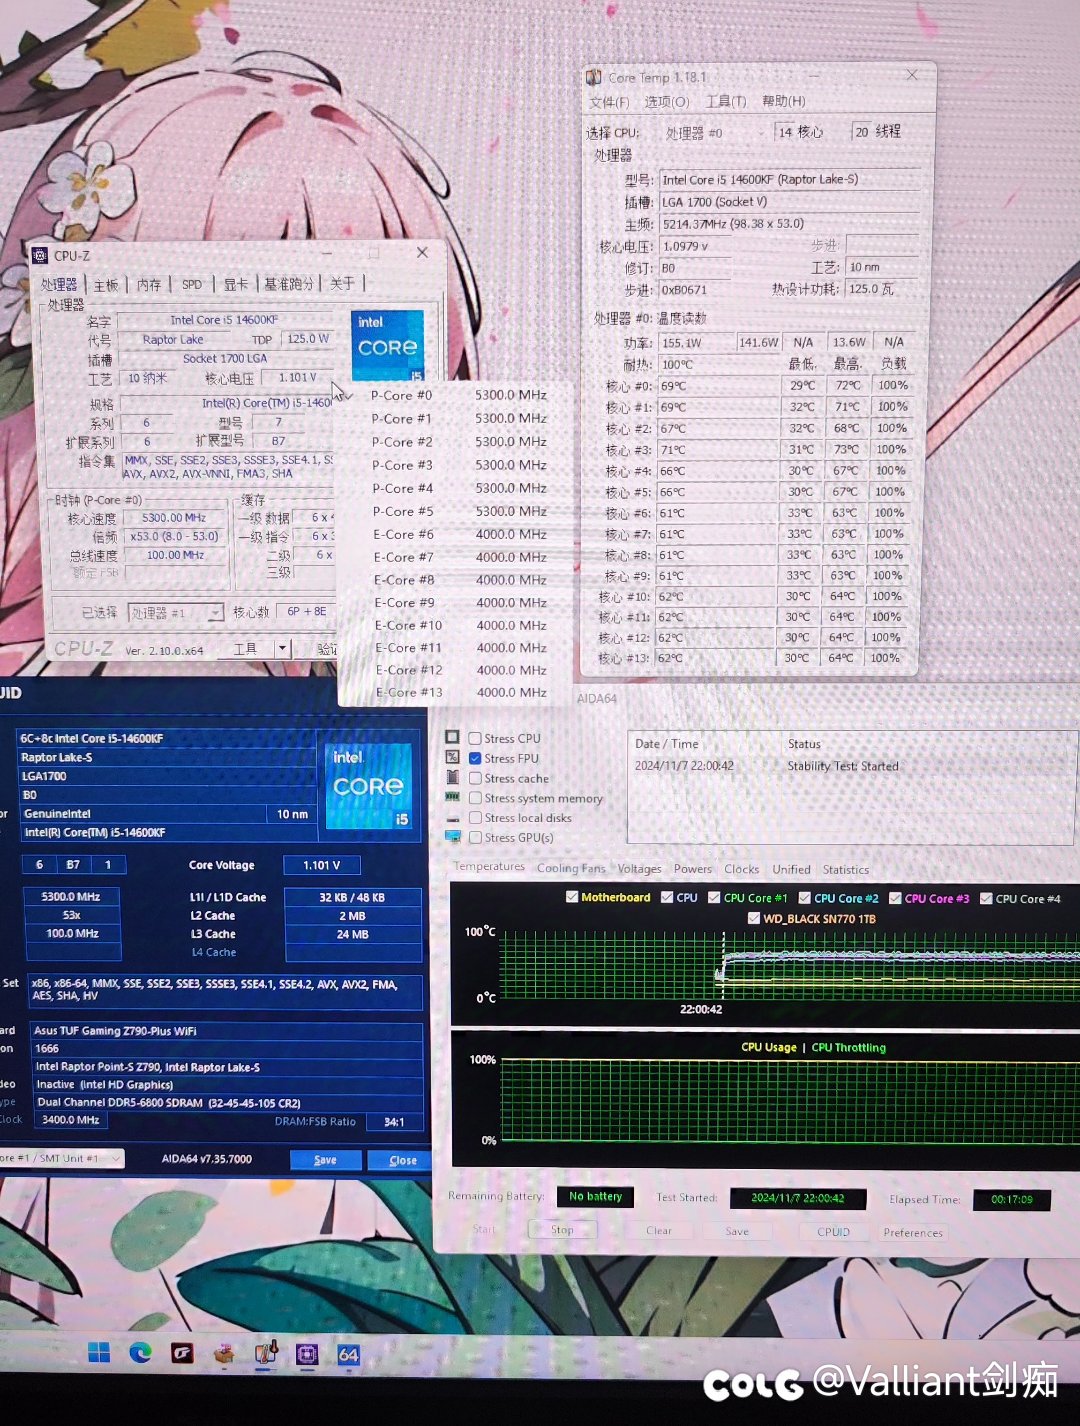Select P-Core #1 in the core list
1080x1426 pixels.
click(458, 419)
